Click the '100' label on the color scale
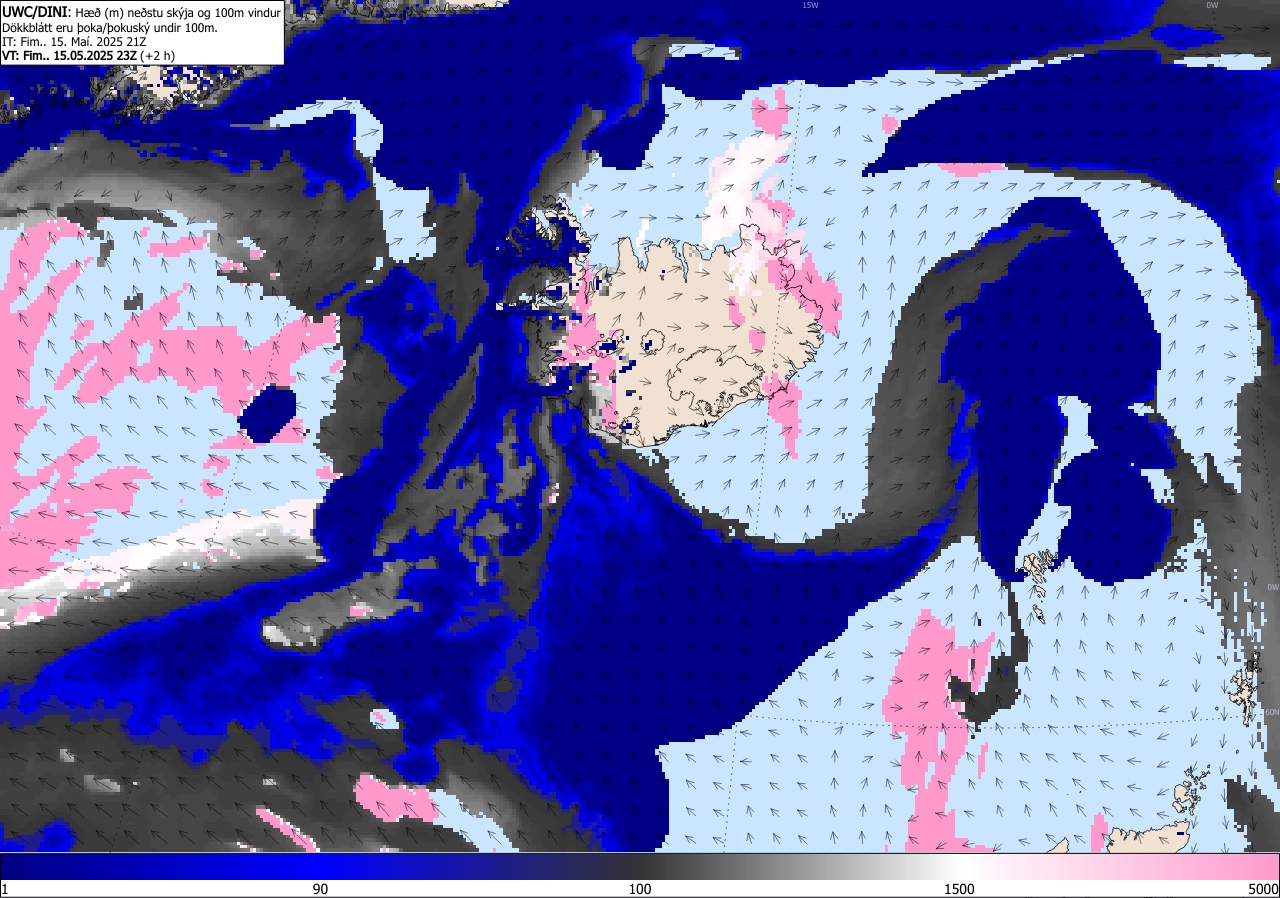The image size is (1280, 898). pos(640,889)
